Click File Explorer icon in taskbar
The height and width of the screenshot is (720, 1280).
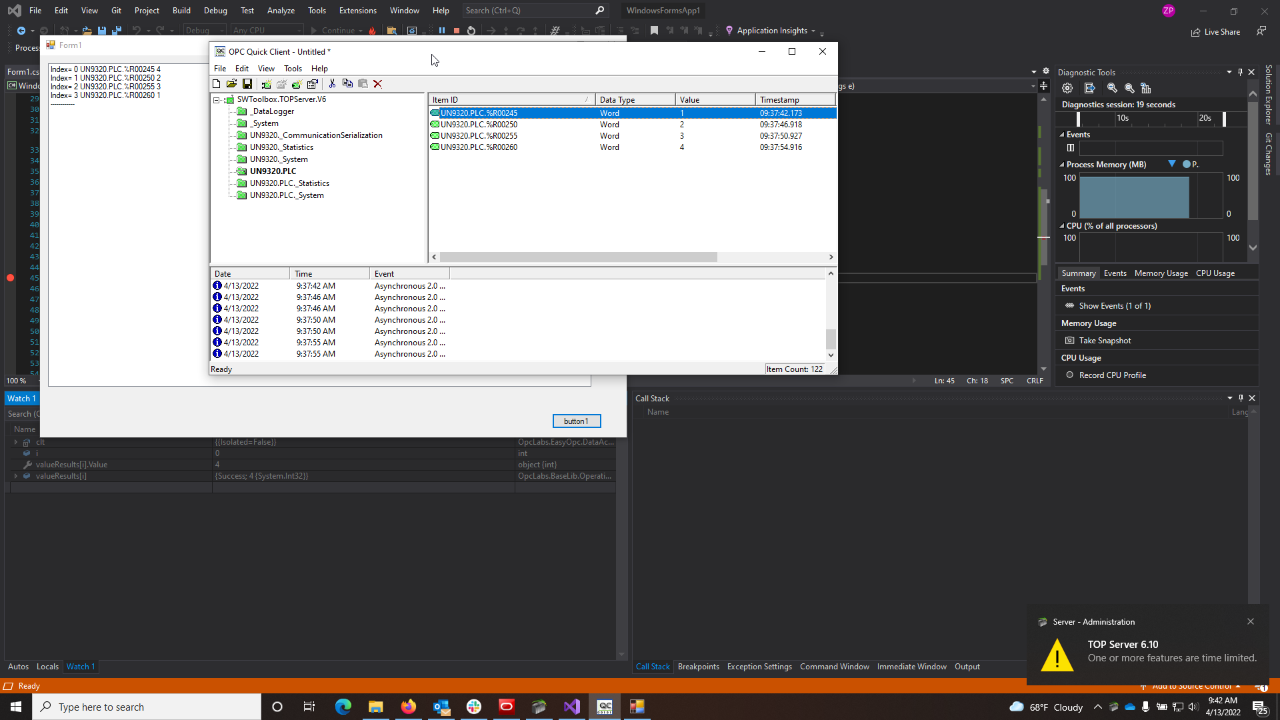375,707
